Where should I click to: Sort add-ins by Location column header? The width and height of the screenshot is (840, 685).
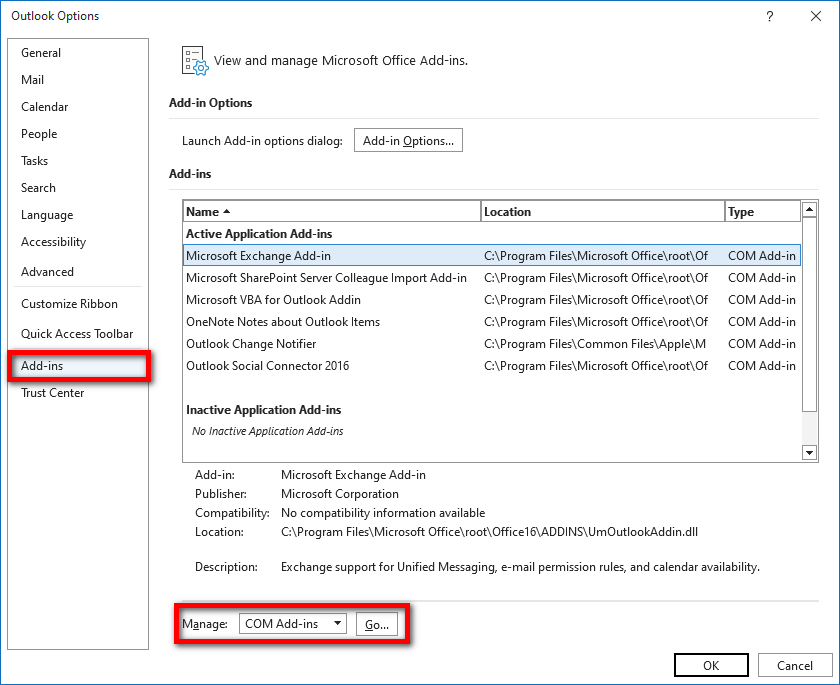(x=602, y=212)
